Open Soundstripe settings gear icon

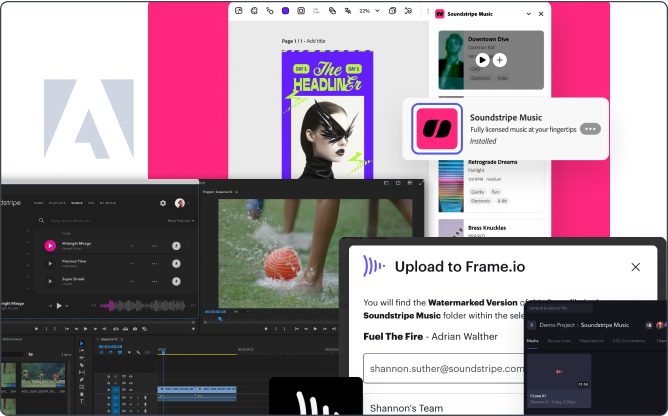(163, 203)
